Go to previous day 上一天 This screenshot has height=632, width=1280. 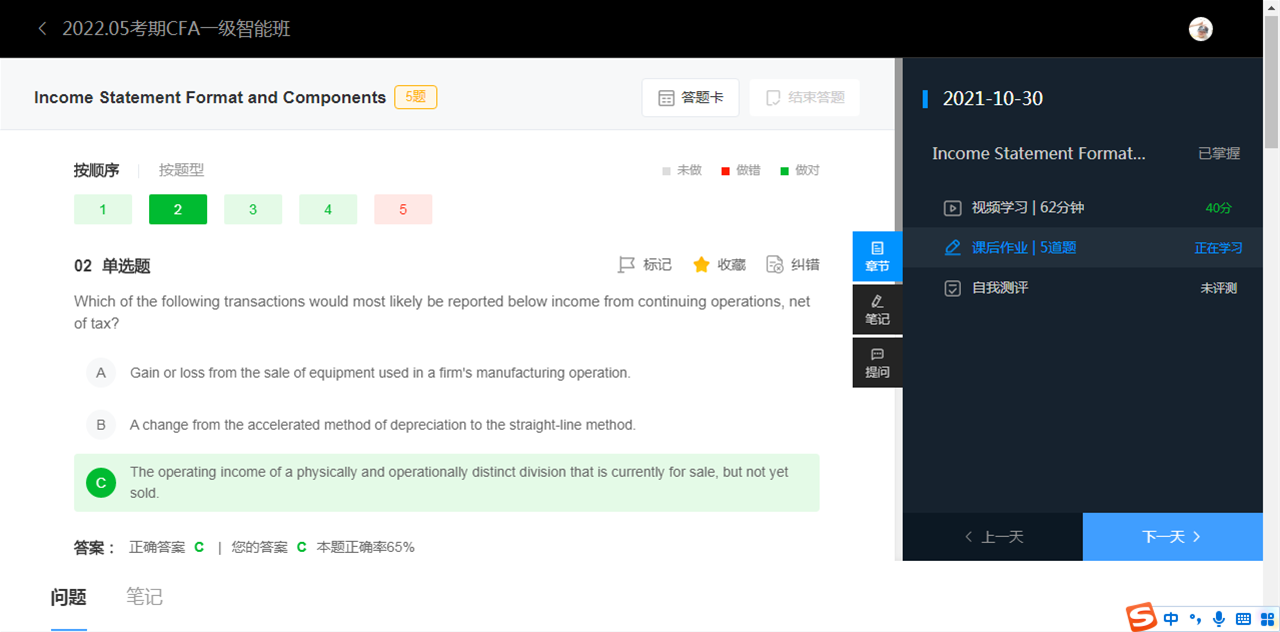pyautogui.click(x=993, y=537)
